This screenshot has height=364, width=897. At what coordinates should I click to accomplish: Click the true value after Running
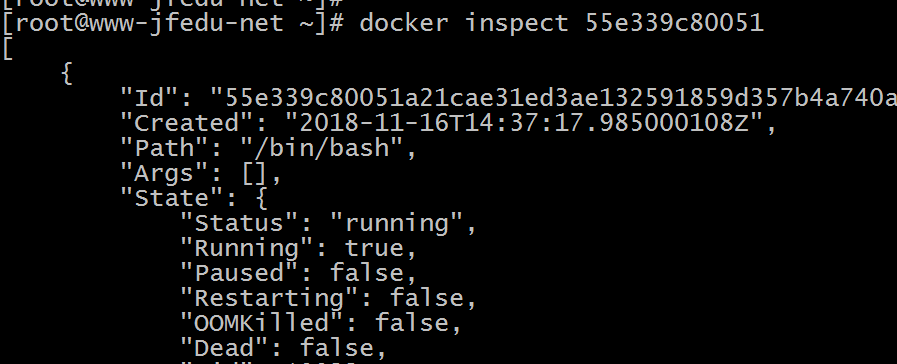tap(374, 248)
